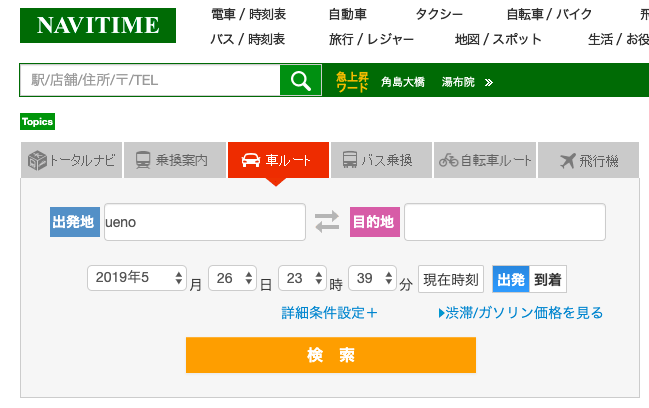Click the empty 目的地 destination field
649x408 pixels.
coord(505,222)
